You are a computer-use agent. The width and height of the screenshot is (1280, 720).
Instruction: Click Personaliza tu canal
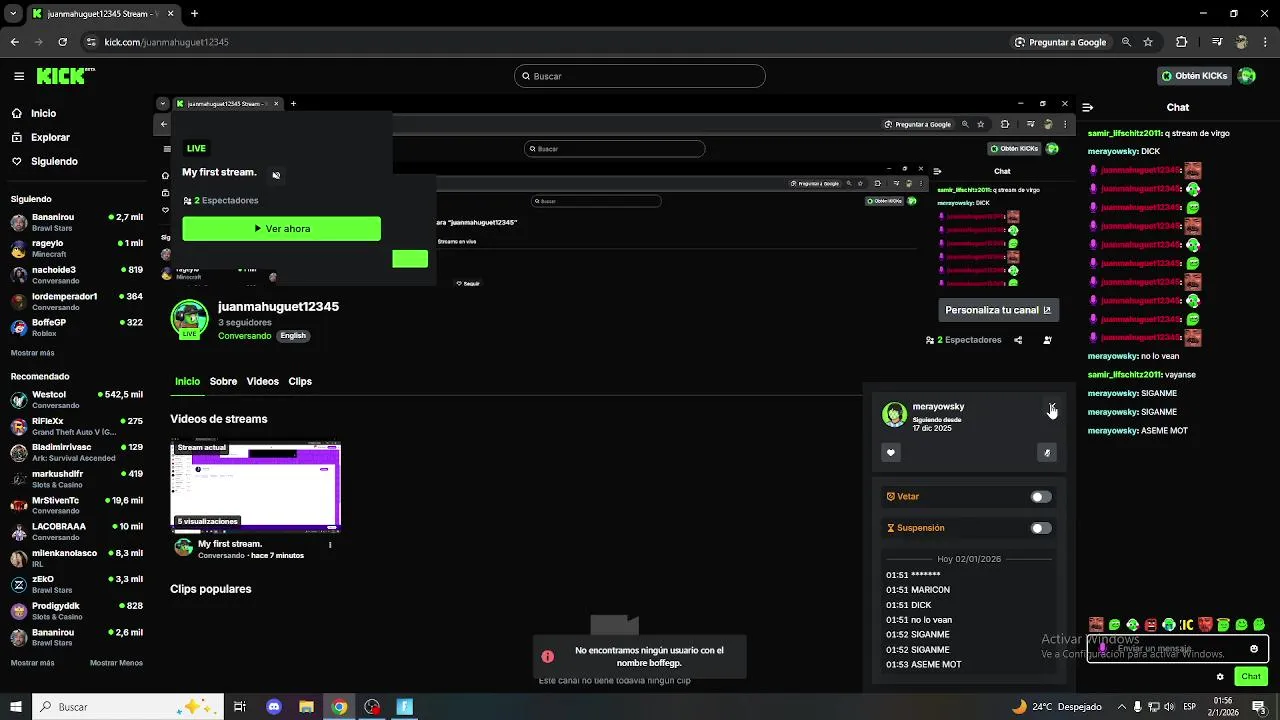pyautogui.click(x=998, y=310)
